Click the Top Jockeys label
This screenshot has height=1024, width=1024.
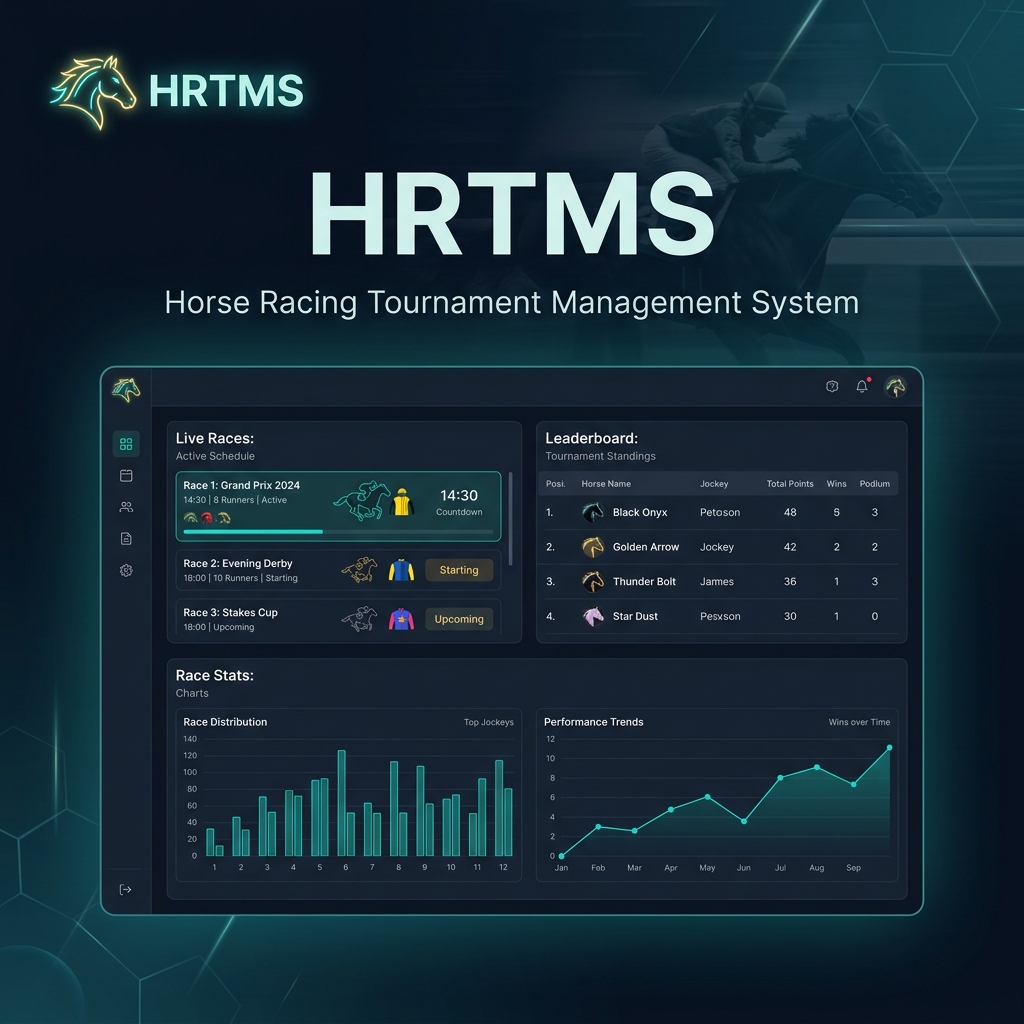(488, 722)
